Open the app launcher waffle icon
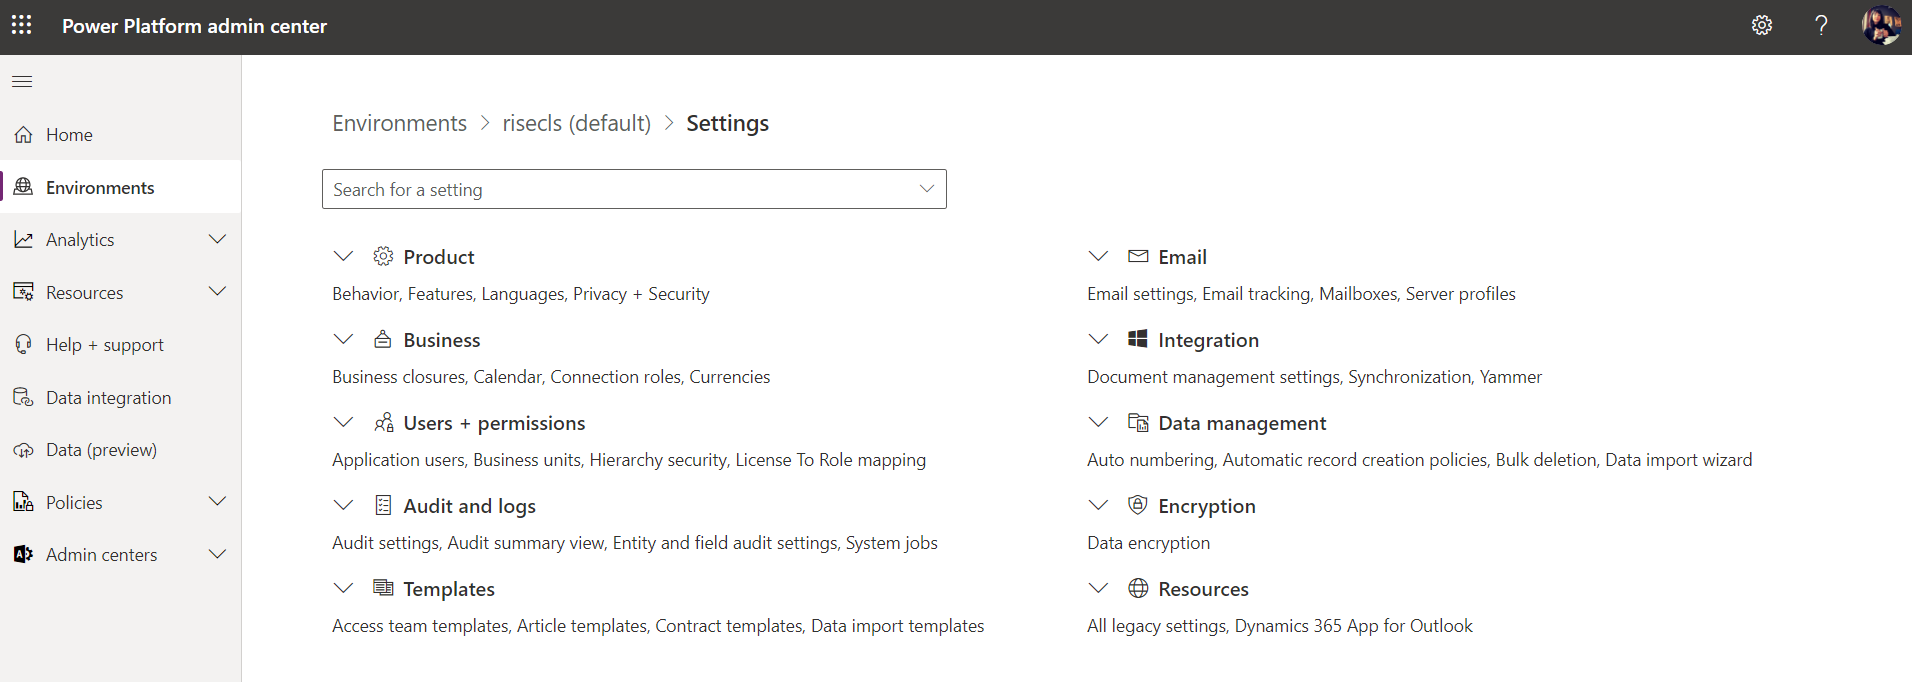 [22, 25]
